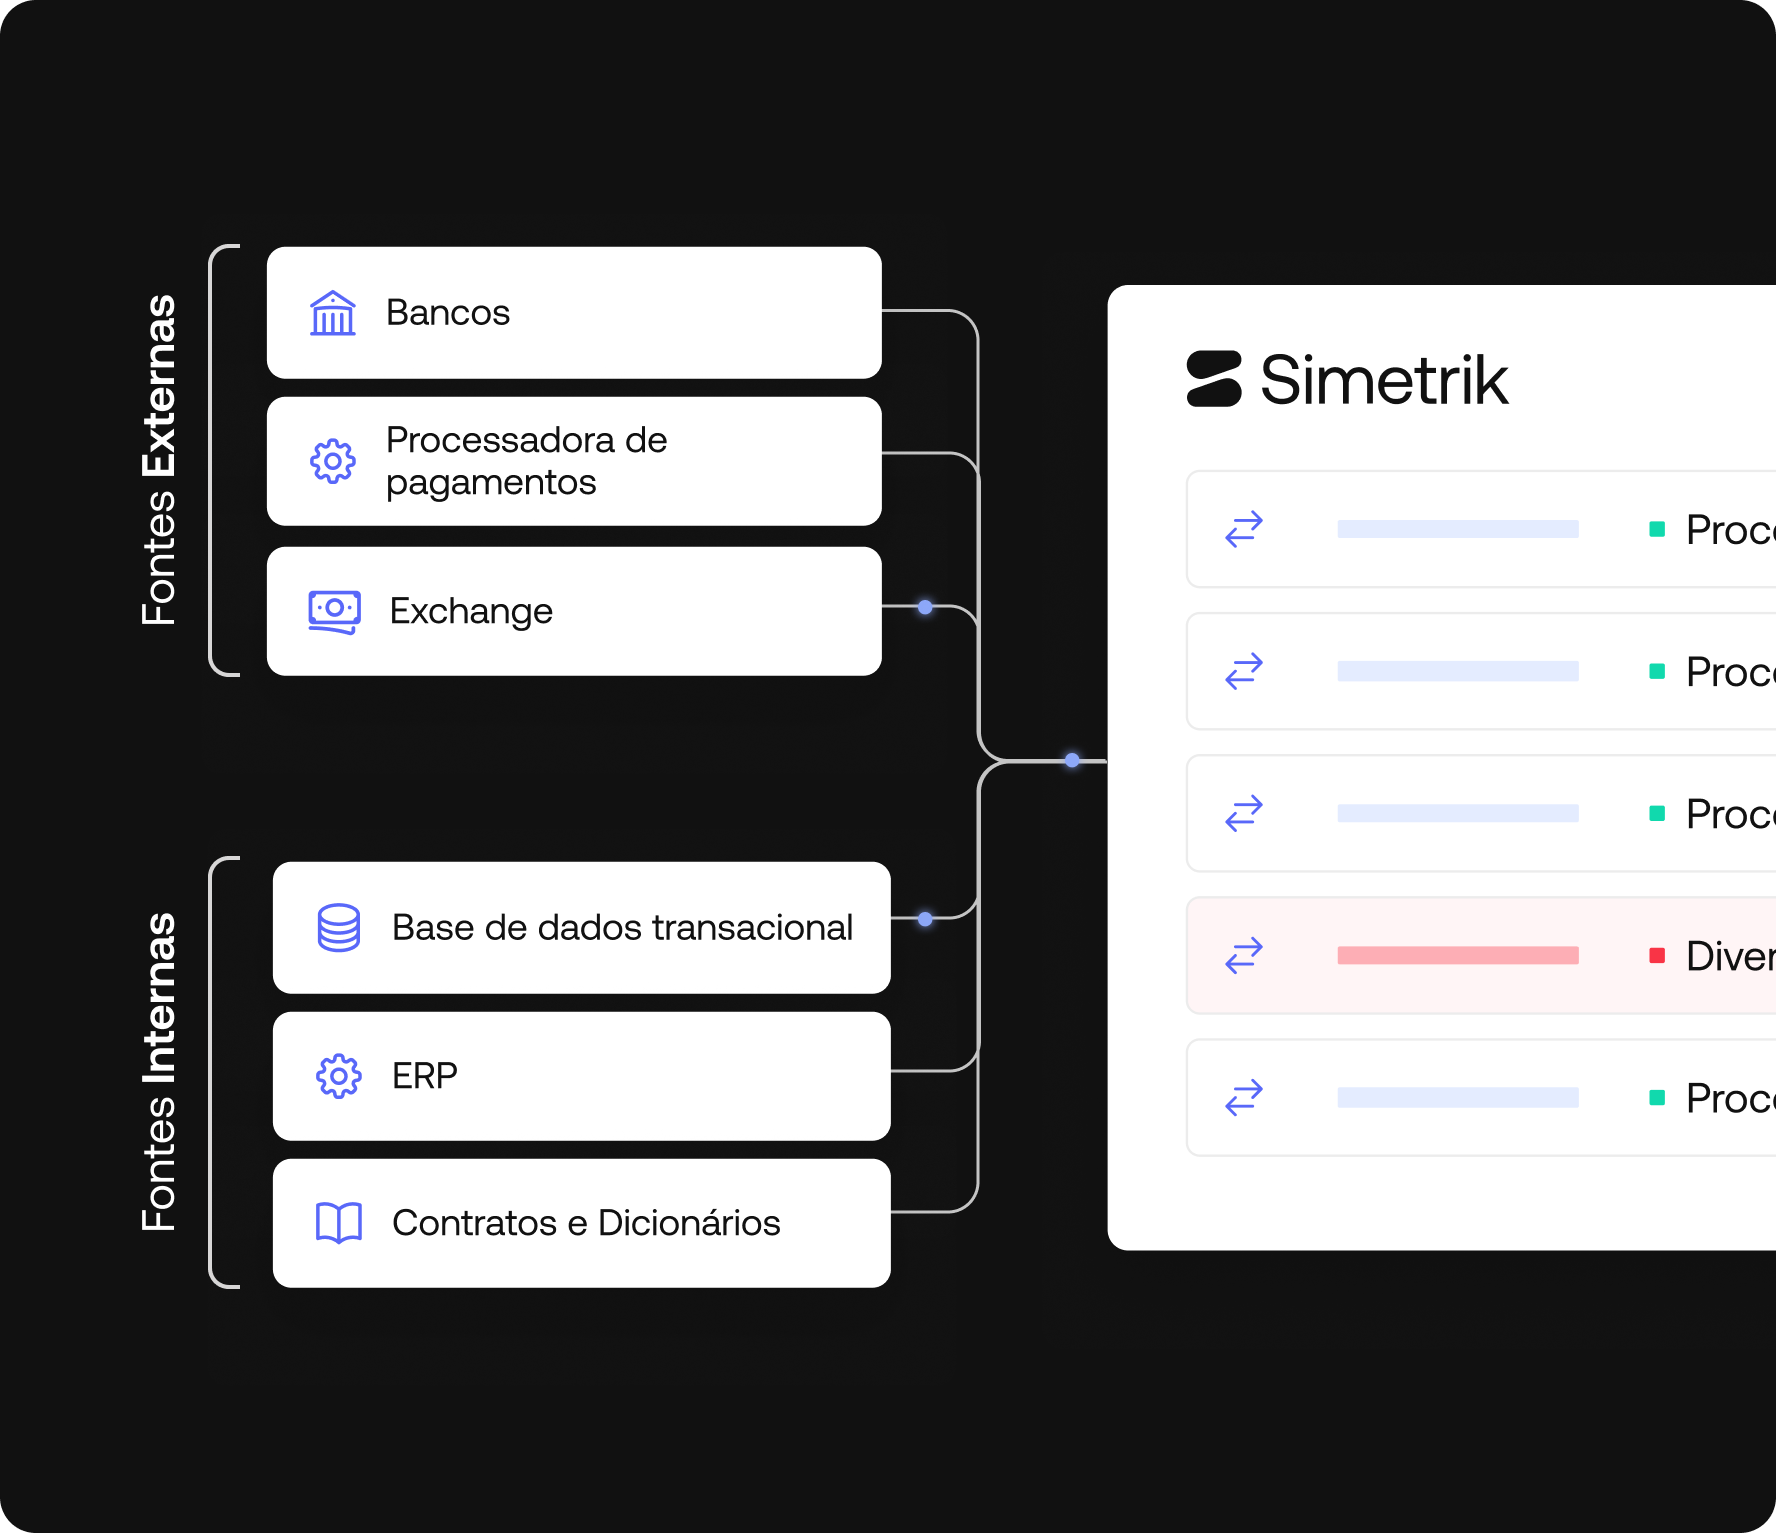Select the Processadora de pagamentos card

(x=574, y=462)
